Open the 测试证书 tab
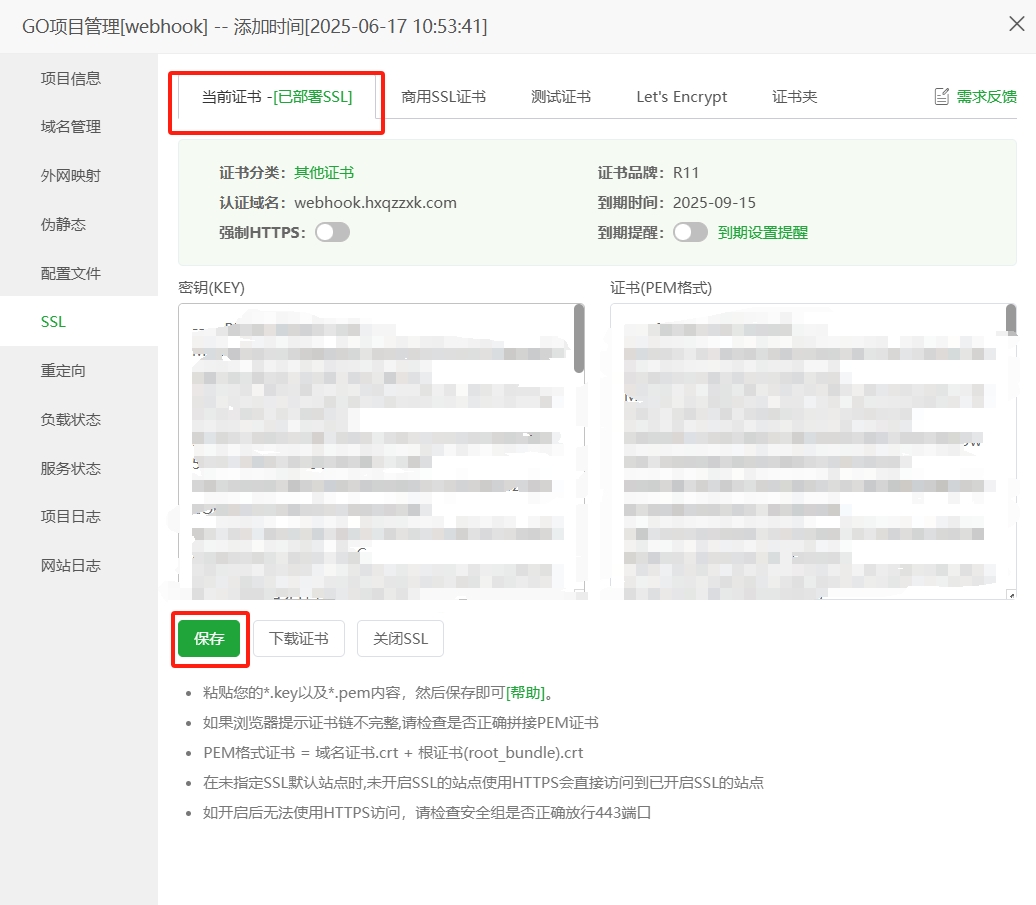Screen dimensions: 1036x905 point(561,96)
